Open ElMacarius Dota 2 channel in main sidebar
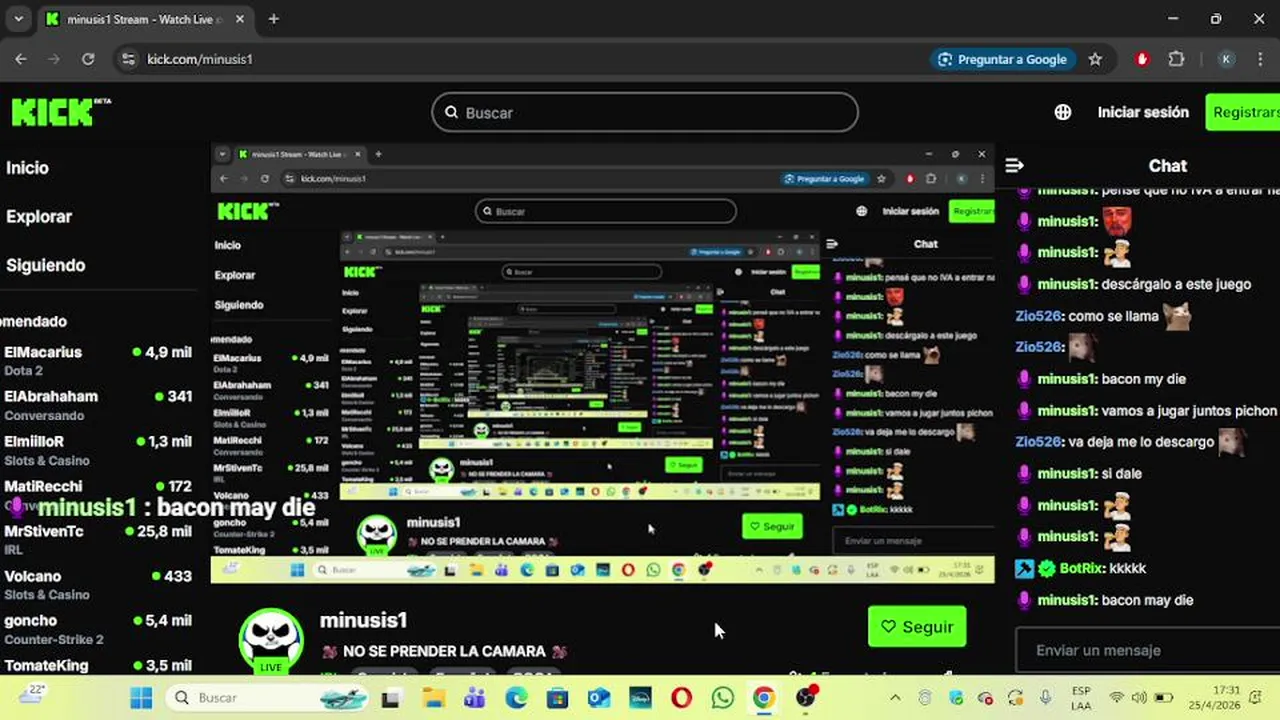1280x720 pixels. (x=98, y=360)
